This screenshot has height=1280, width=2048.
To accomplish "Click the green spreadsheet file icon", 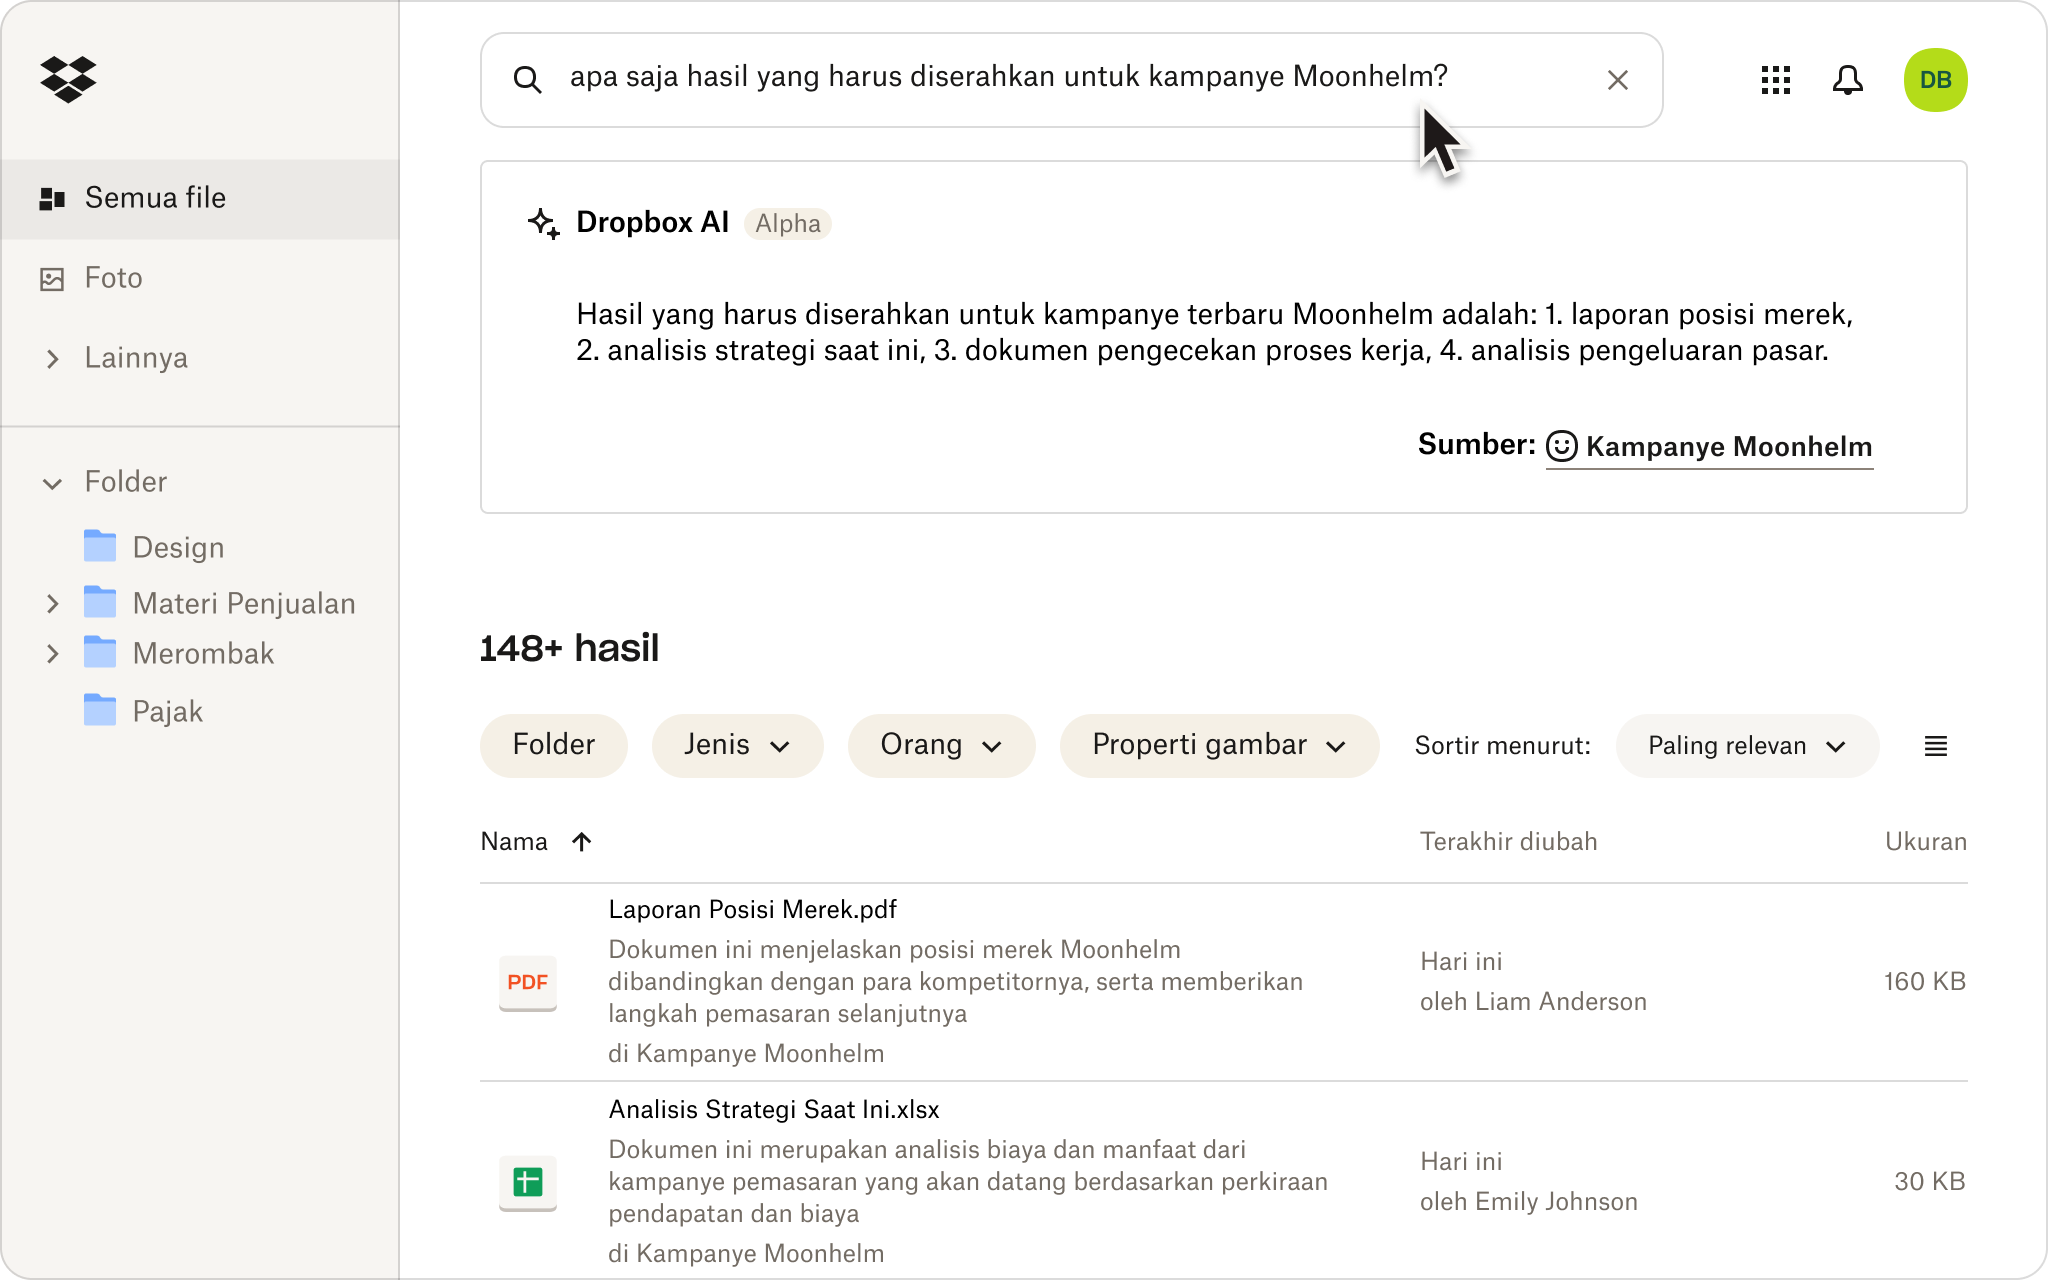I will [x=528, y=1182].
